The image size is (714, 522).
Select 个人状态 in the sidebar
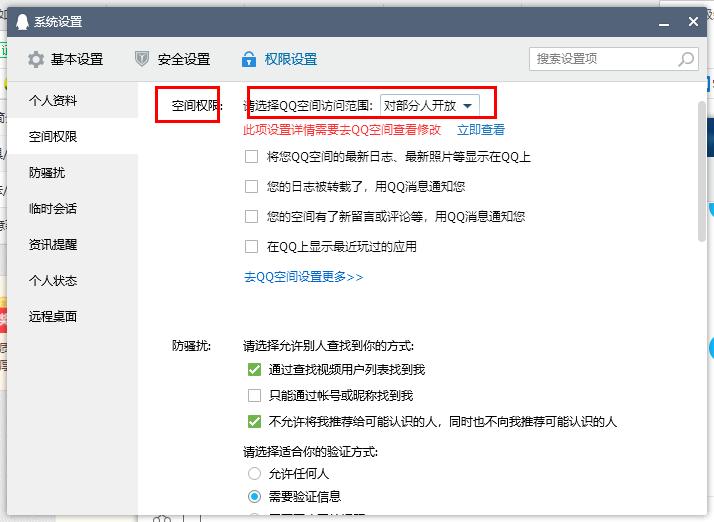pyautogui.click(x=72, y=280)
